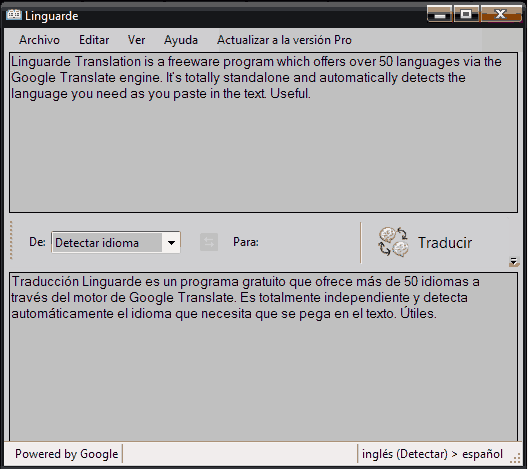Click the Linguarde book icon in title bar

pyautogui.click(x=14, y=15)
